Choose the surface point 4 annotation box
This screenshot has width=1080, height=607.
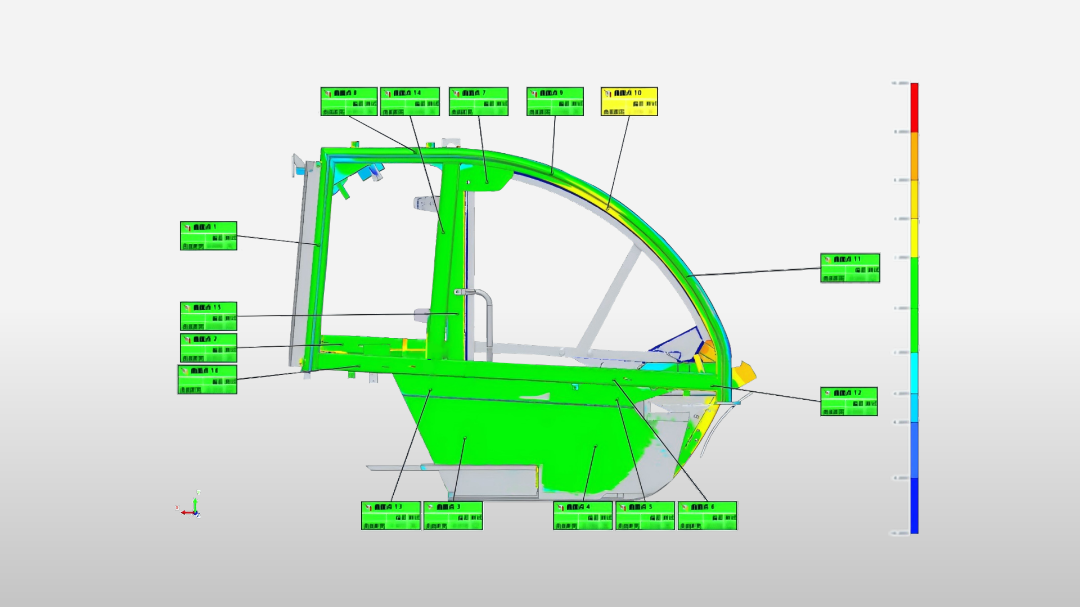coord(583,515)
